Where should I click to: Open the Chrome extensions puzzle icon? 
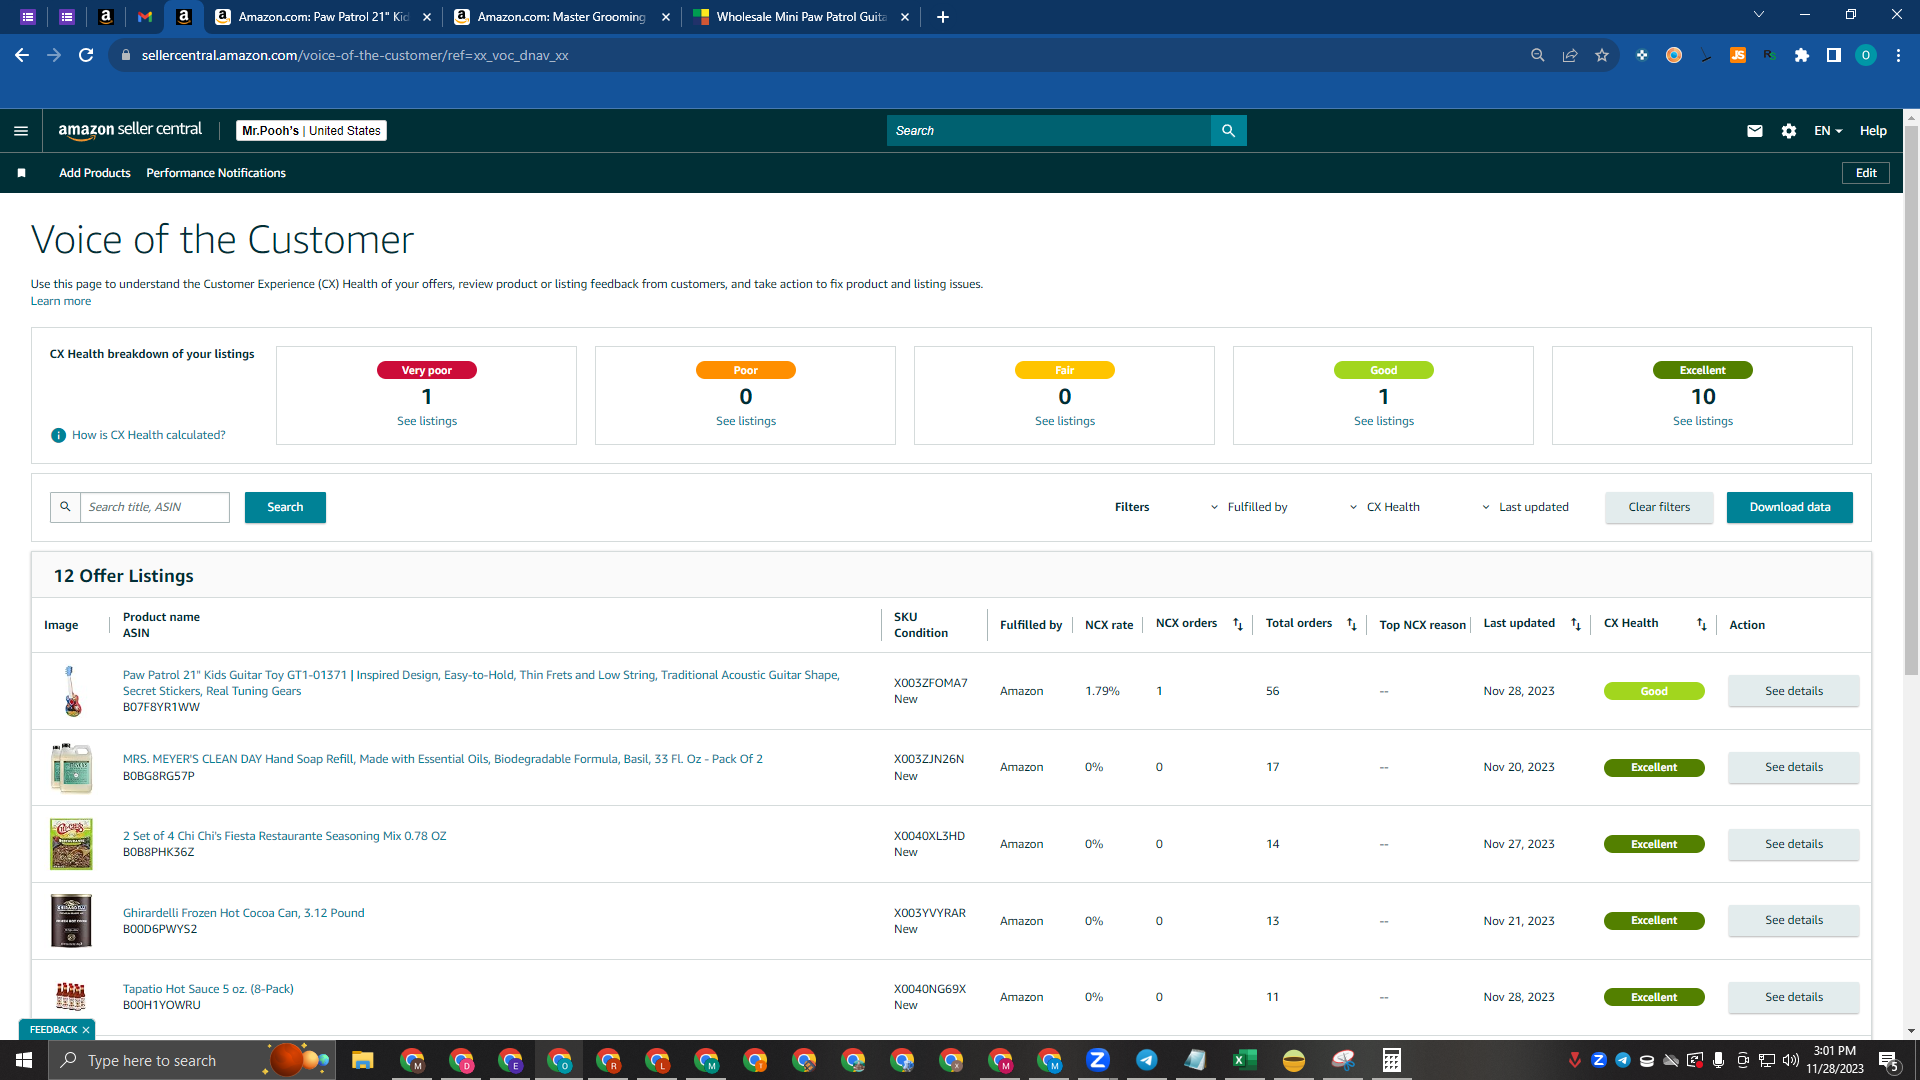coord(1802,55)
